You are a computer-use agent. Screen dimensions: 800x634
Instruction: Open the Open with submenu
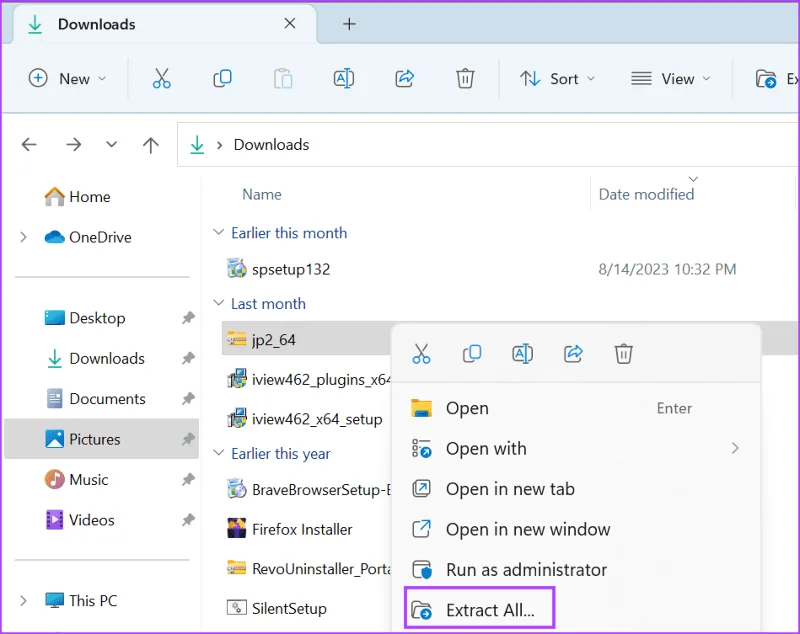576,448
